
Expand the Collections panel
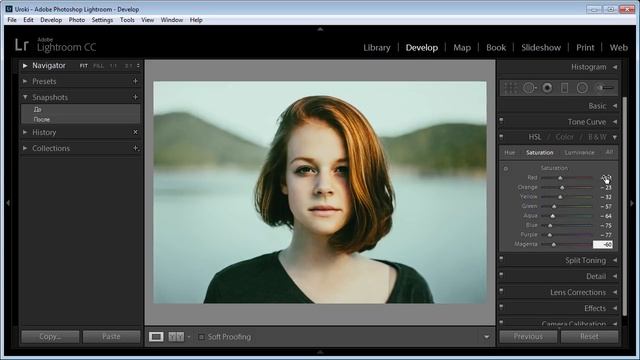(x=25, y=148)
